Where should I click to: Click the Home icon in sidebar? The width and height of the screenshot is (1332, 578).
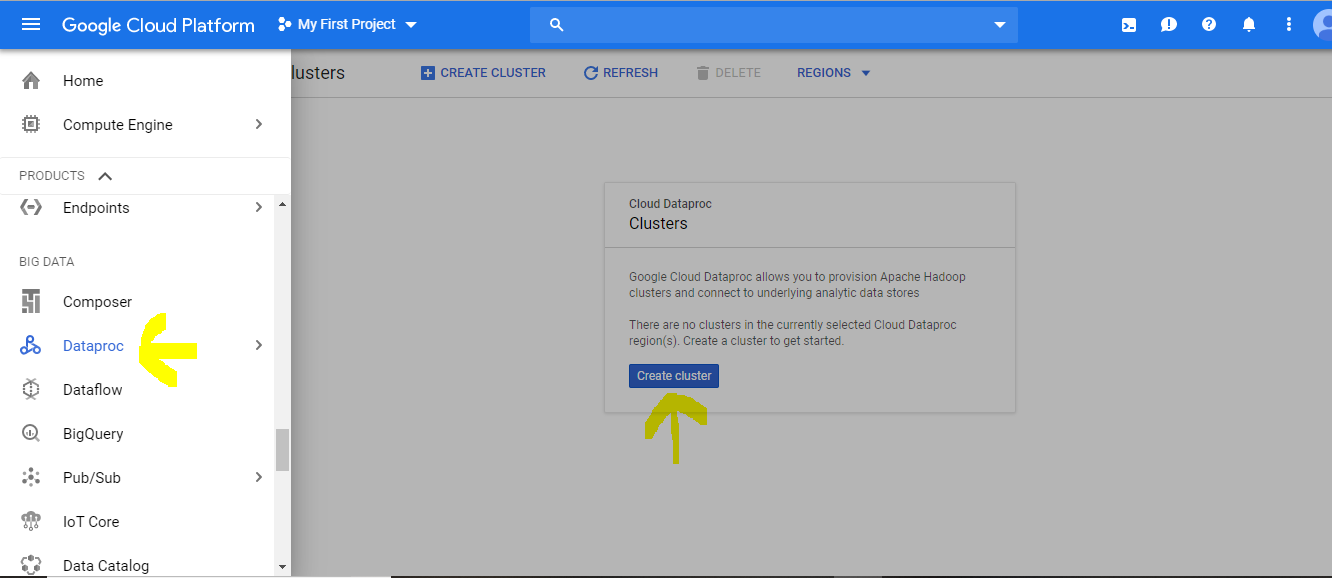pyautogui.click(x=31, y=81)
